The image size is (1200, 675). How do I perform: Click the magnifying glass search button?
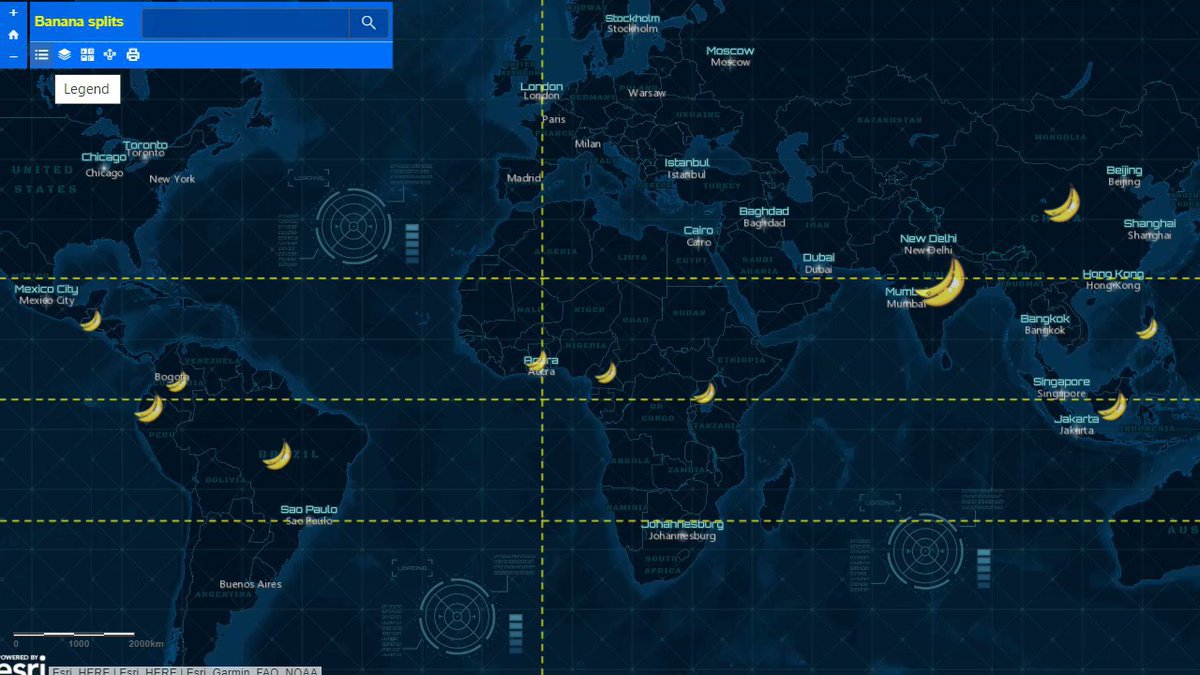point(369,23)
